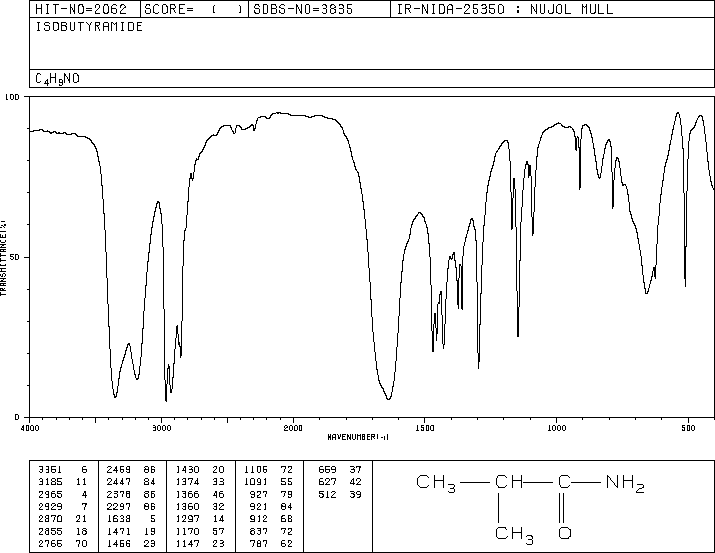Select the WAVENUMBER x-axis title
The image size is (715, 553).
tap(358, 437)
